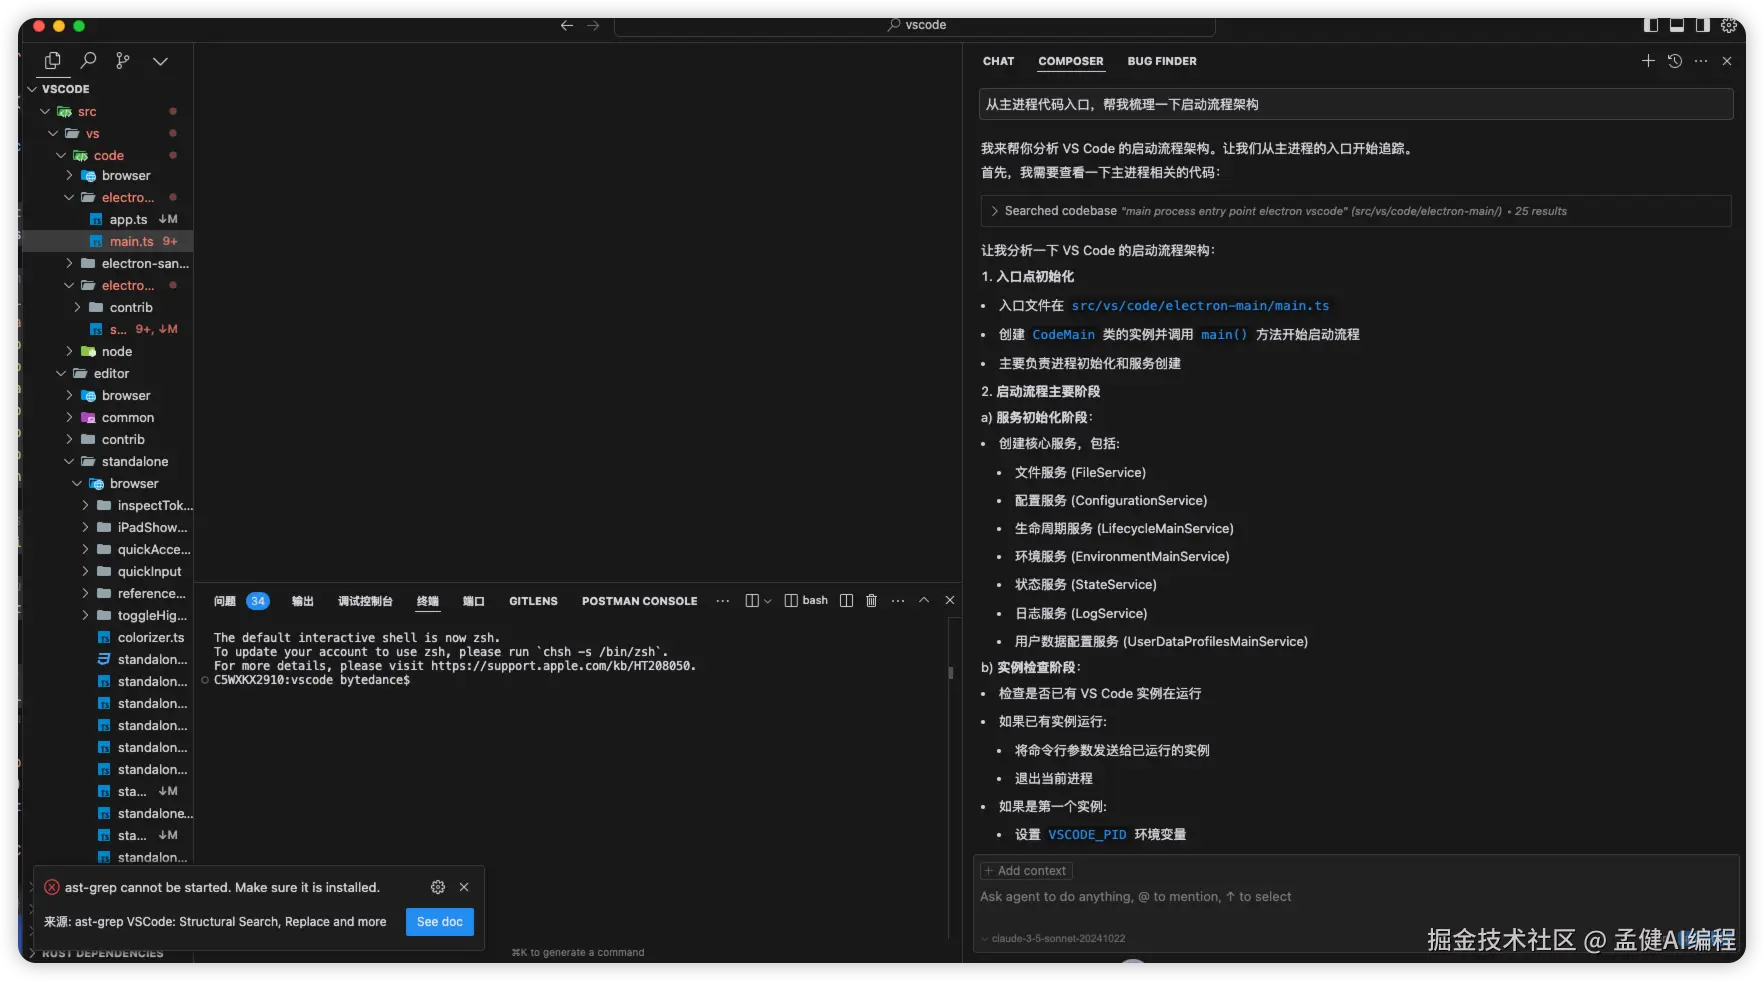Open more terminal actions beside the trash
The image size is (1764, 981).
click(898, 601)
